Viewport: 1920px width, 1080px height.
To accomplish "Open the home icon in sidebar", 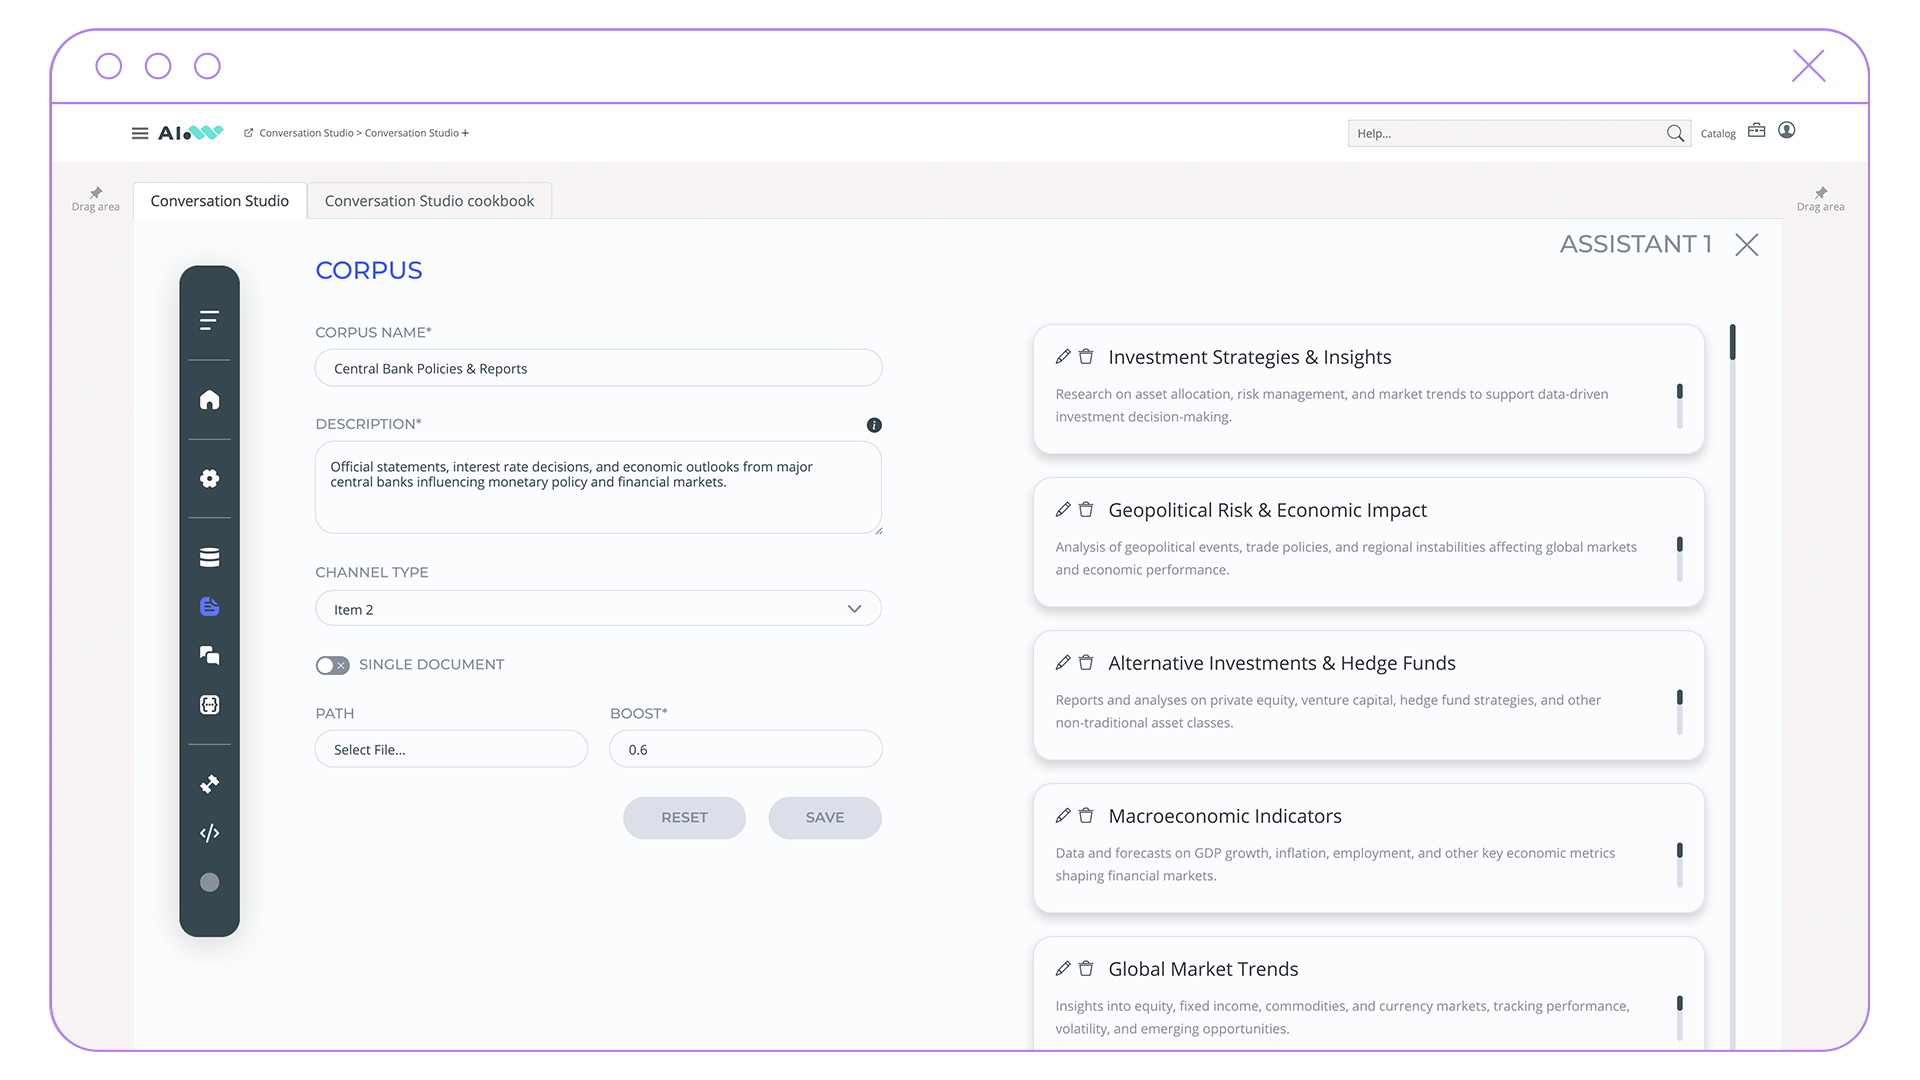I will pos(209,400).
